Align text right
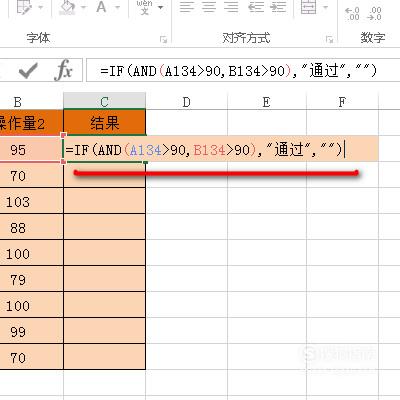 (x=231, y=7)
